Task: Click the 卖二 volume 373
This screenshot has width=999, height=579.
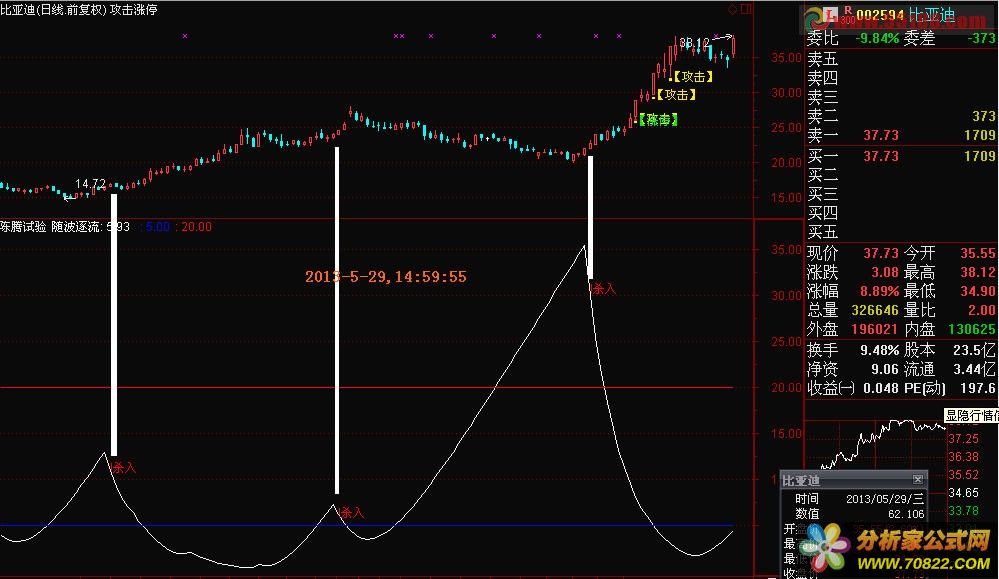Action: 984,116
